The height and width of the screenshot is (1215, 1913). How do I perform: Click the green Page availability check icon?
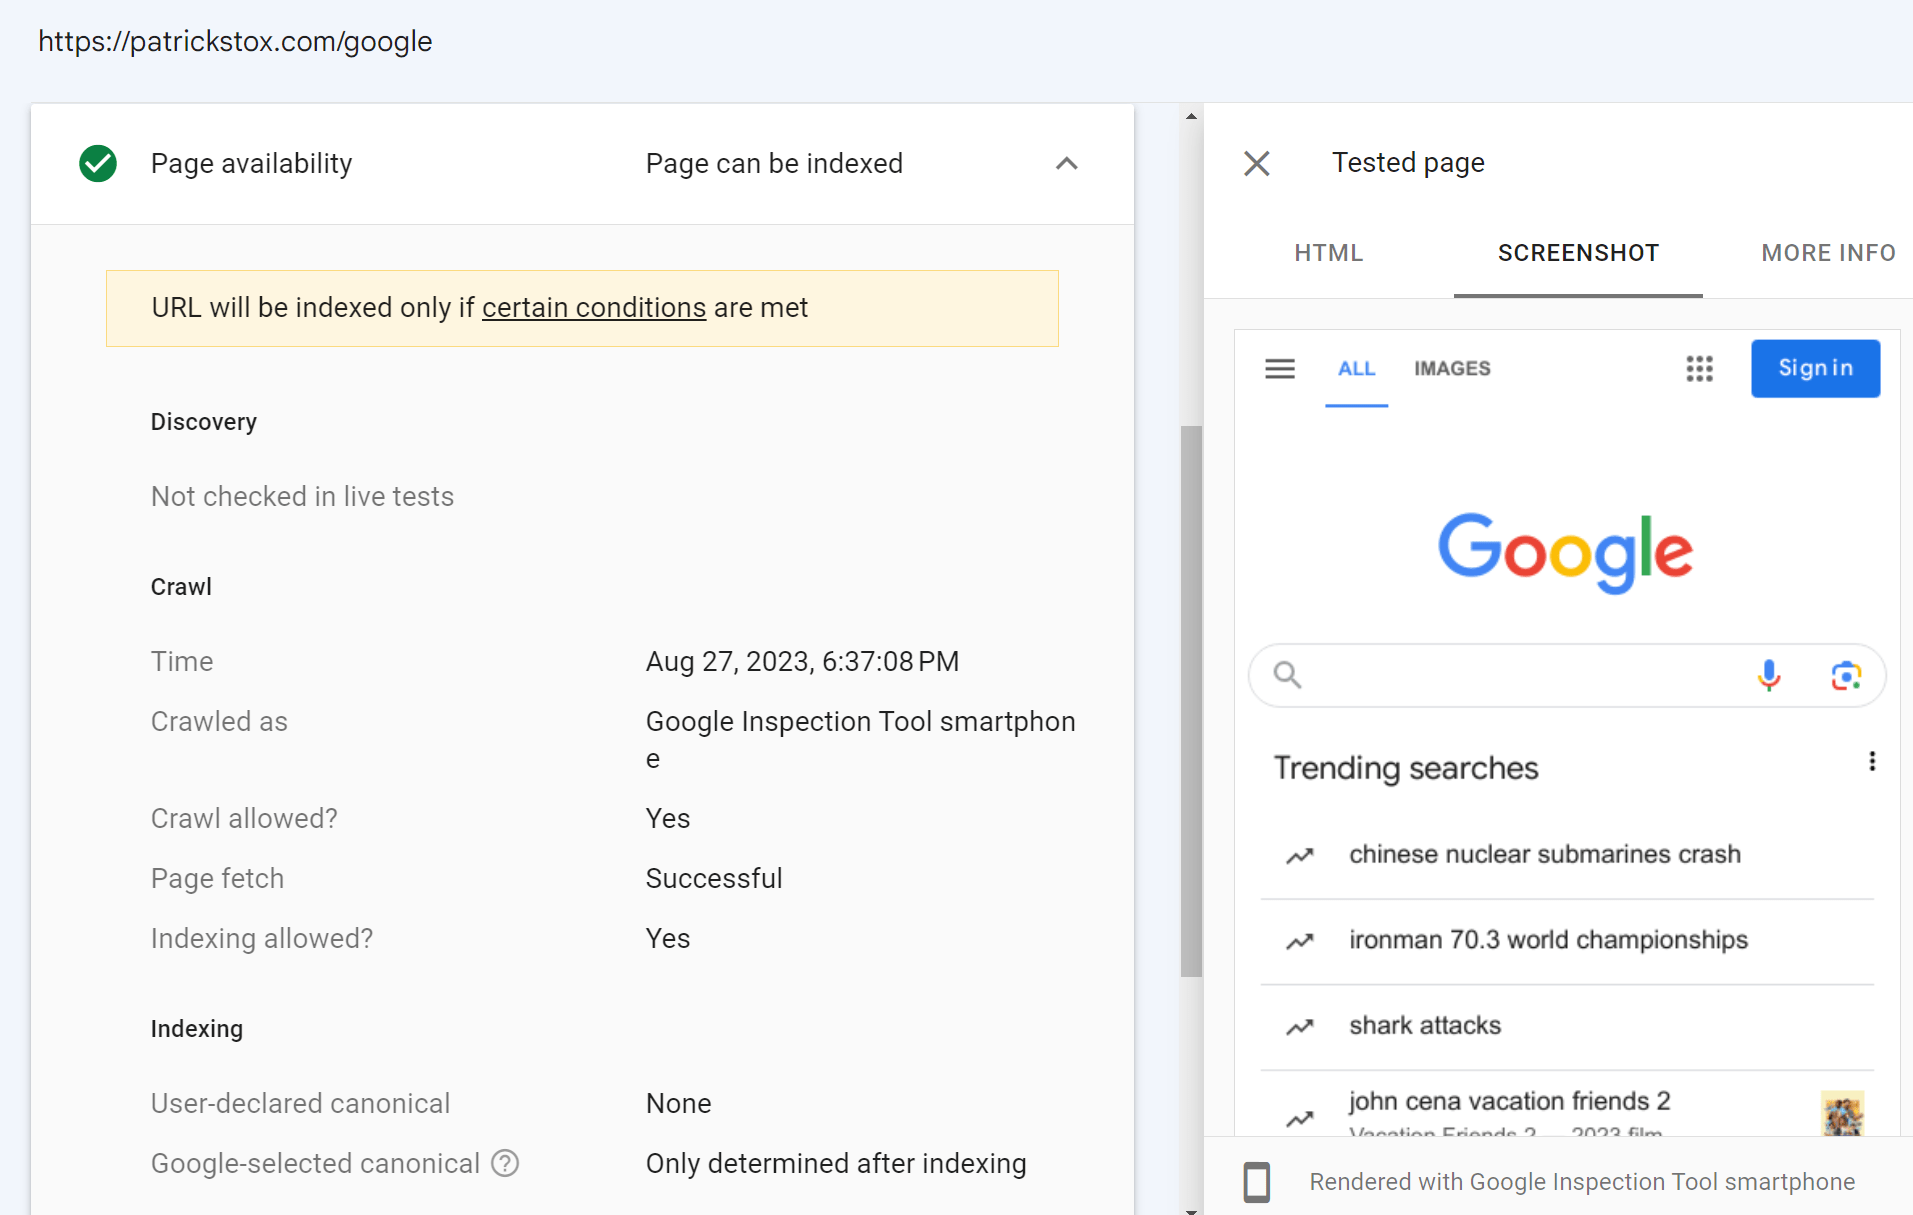pos(97,163)
